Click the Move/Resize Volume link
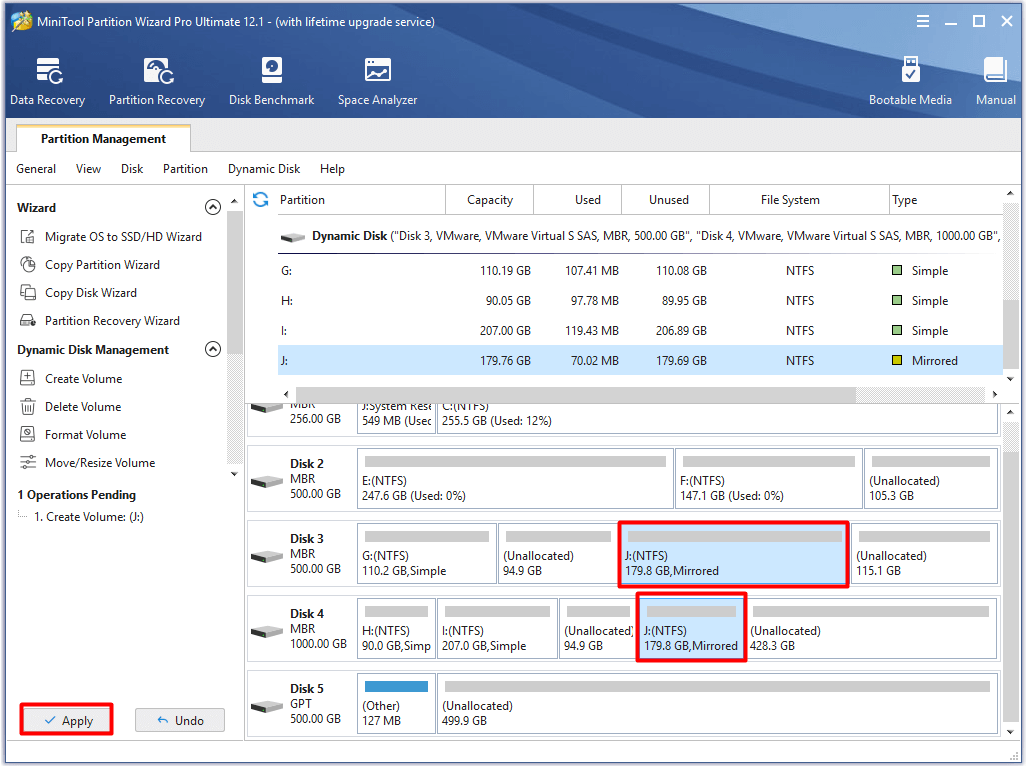This screenshot has width=1027, height=766. click(x=100, y=463)
